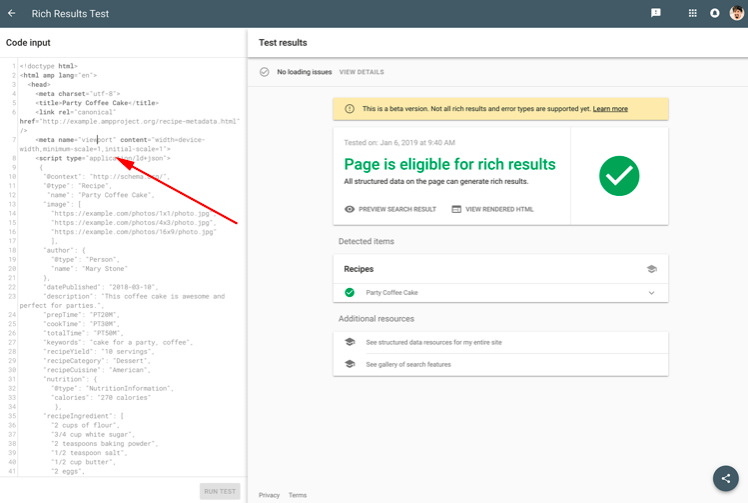Viewport: 748px width, 503px height.
Task: Click the Rich Results Test title
Action: click(x=70, y=14)
